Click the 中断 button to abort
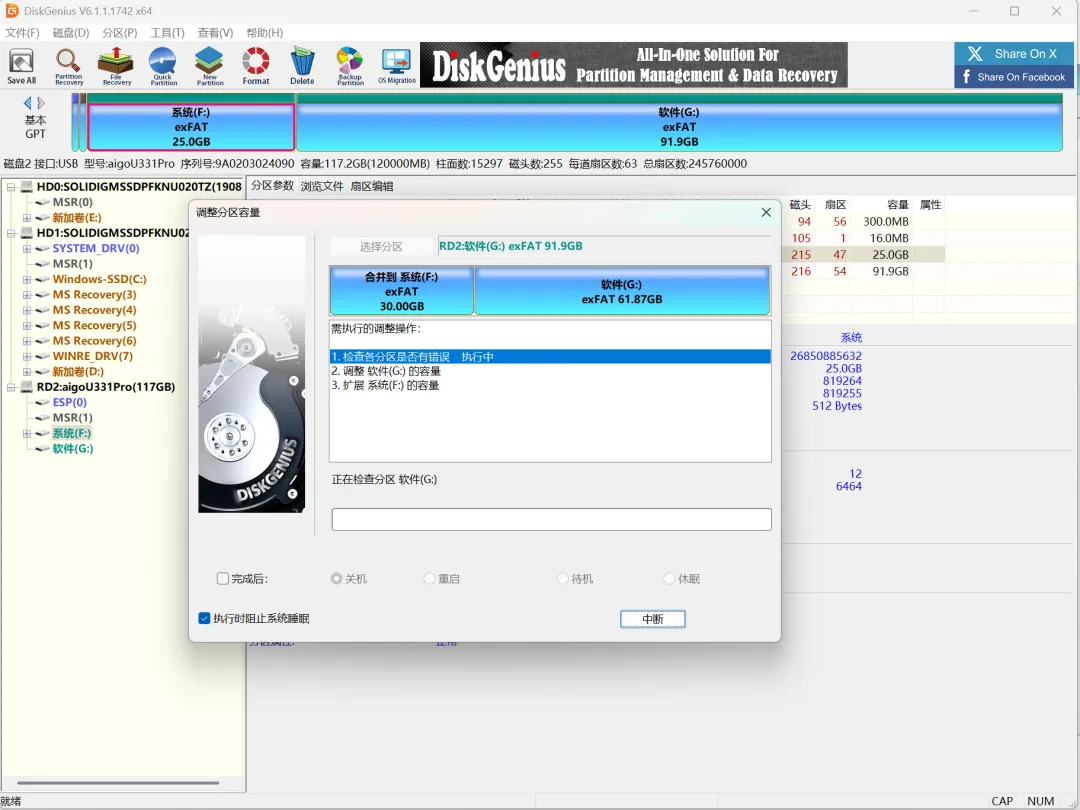Screen dimensions: 1080x810 652,619
